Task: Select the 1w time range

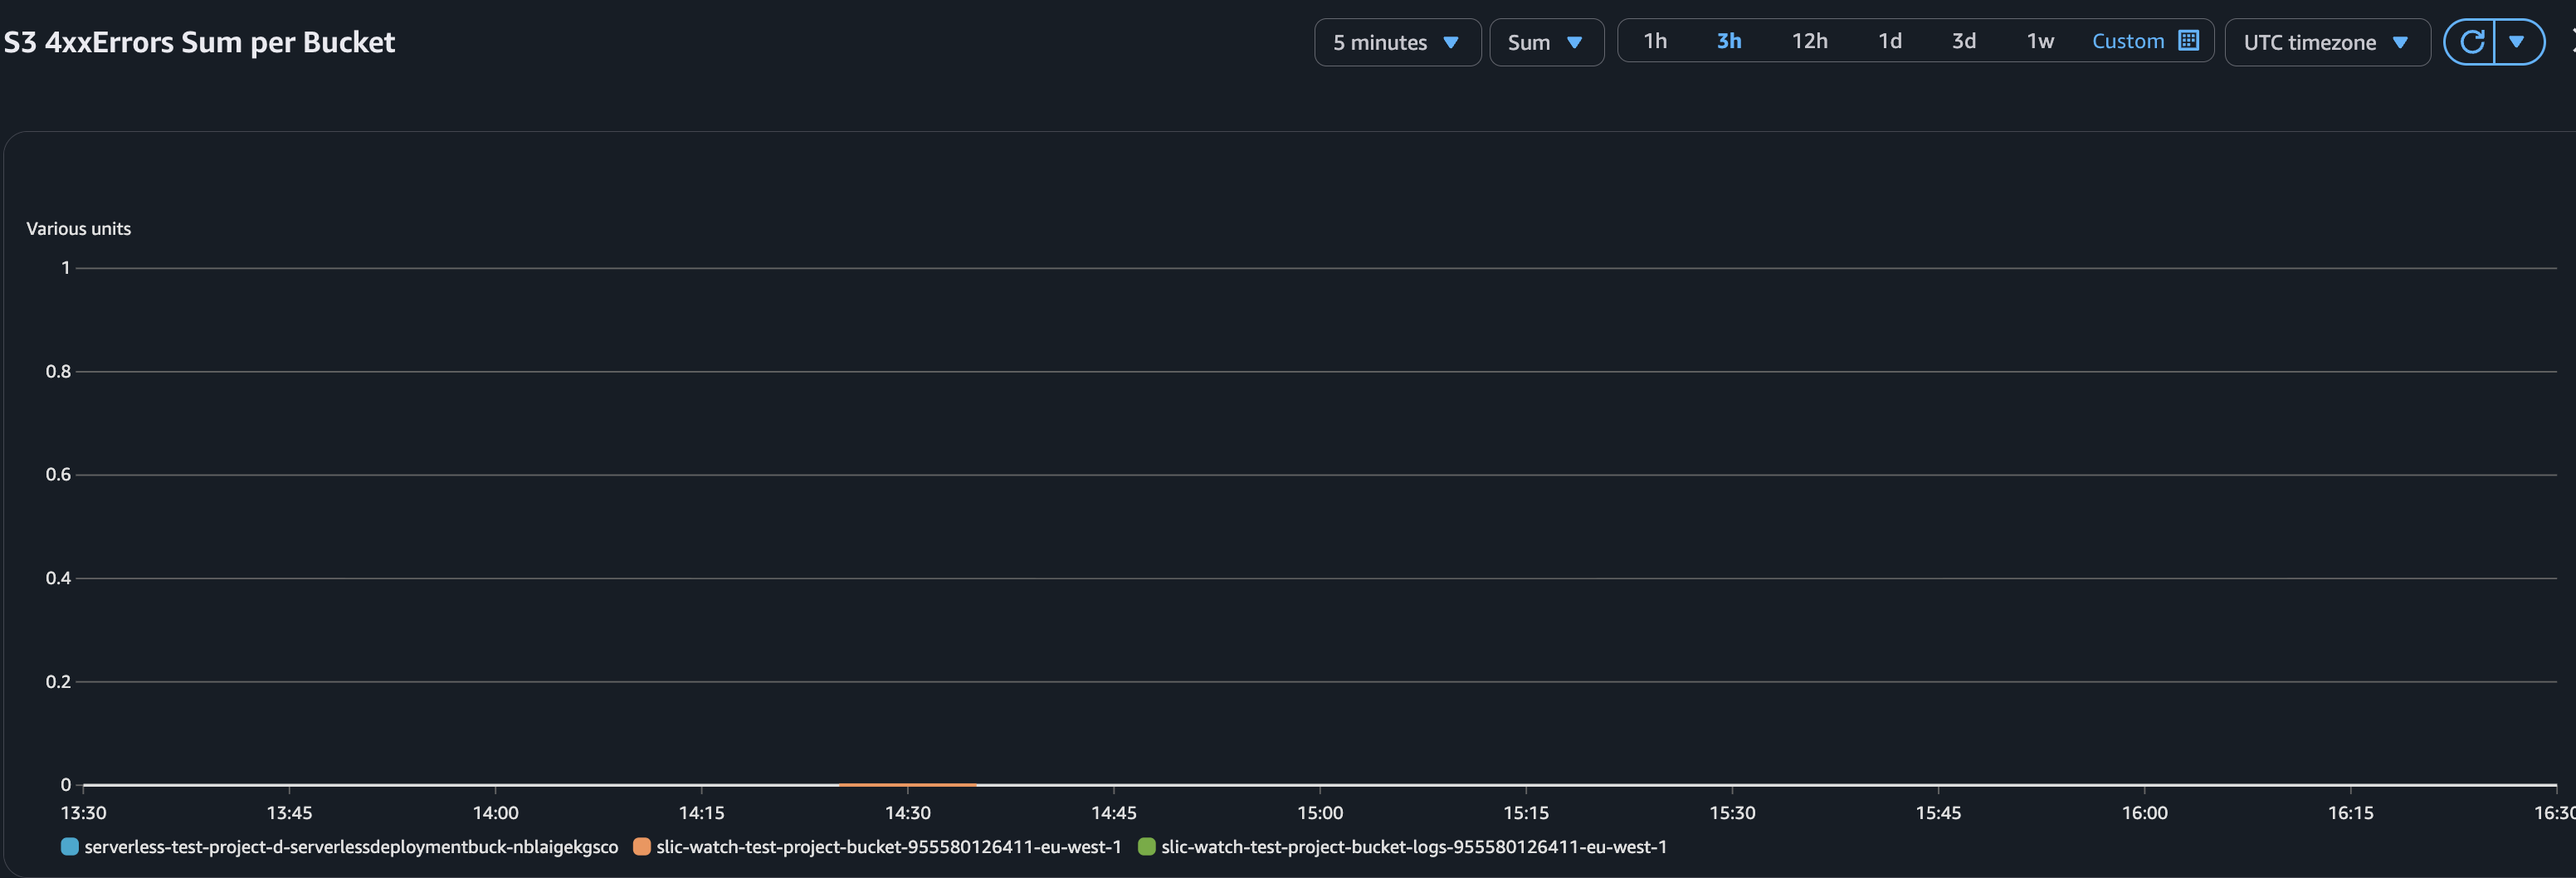Action: click(2039, 41)
